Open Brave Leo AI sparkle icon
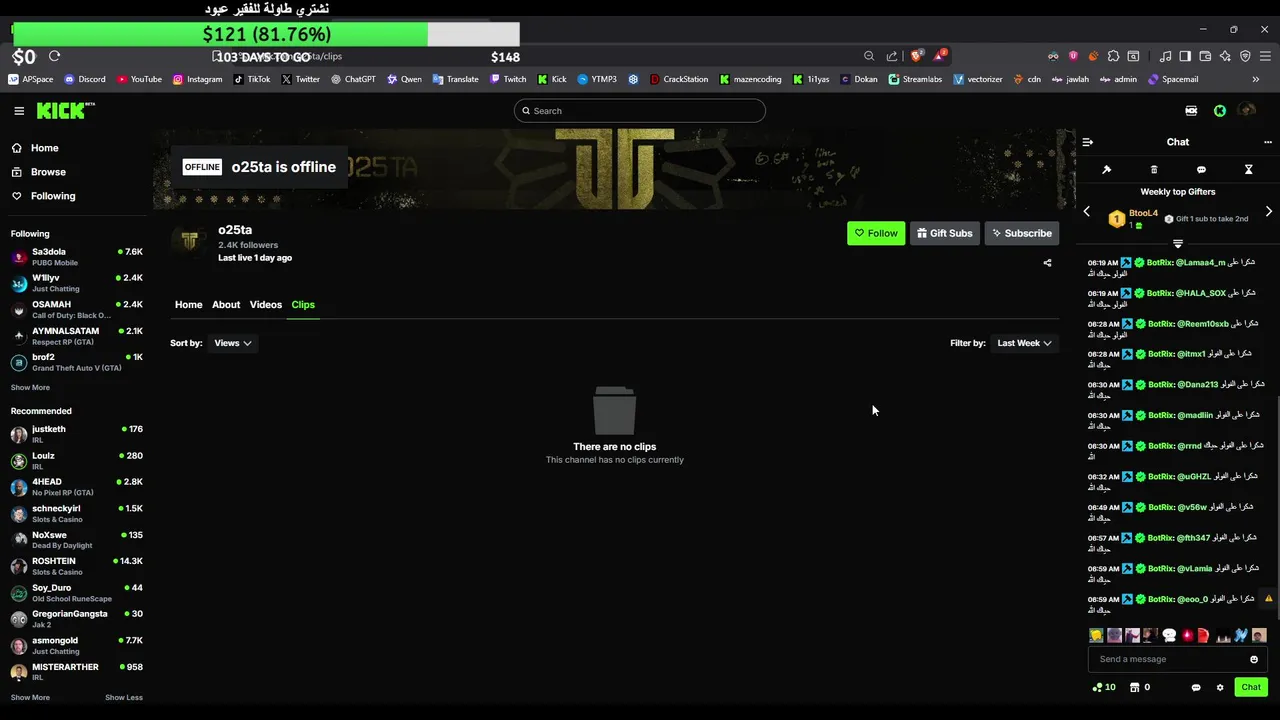 (x=1225, y=56)
